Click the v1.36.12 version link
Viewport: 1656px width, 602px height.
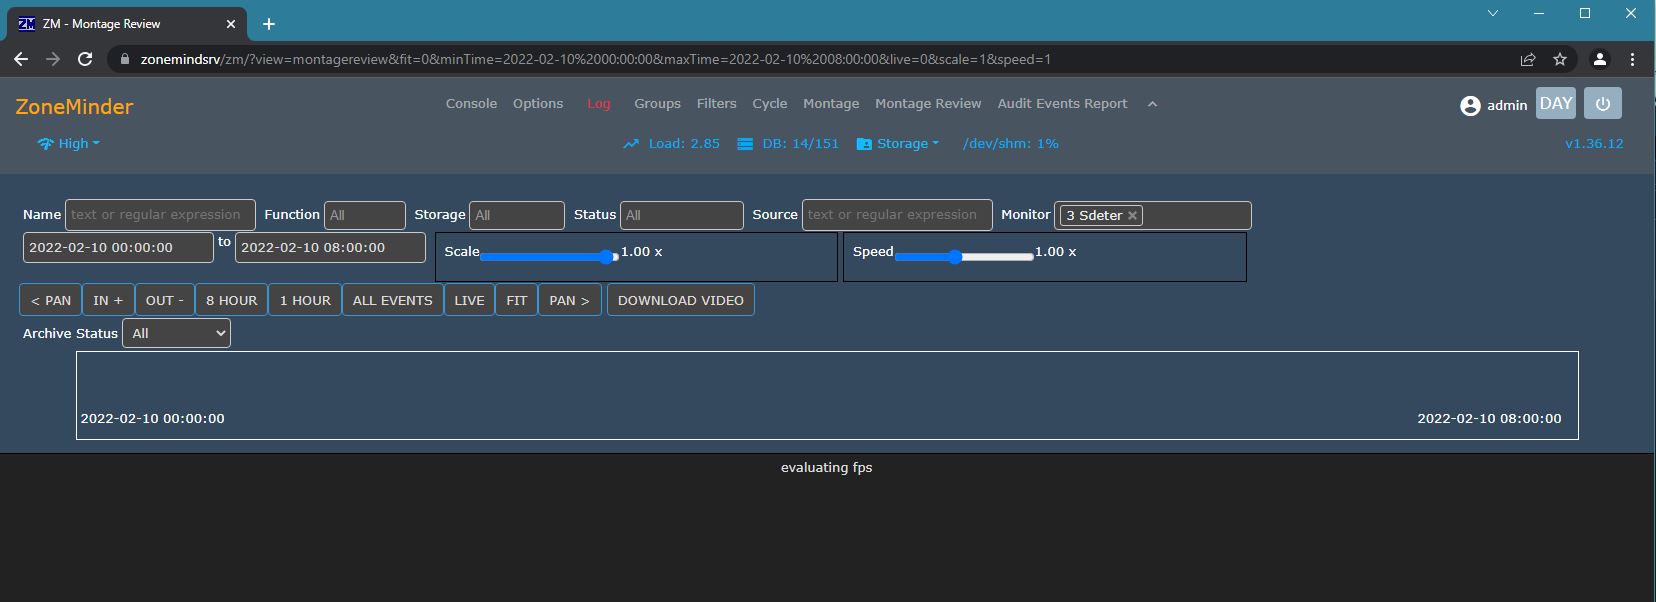click(x=1594, y=144)
